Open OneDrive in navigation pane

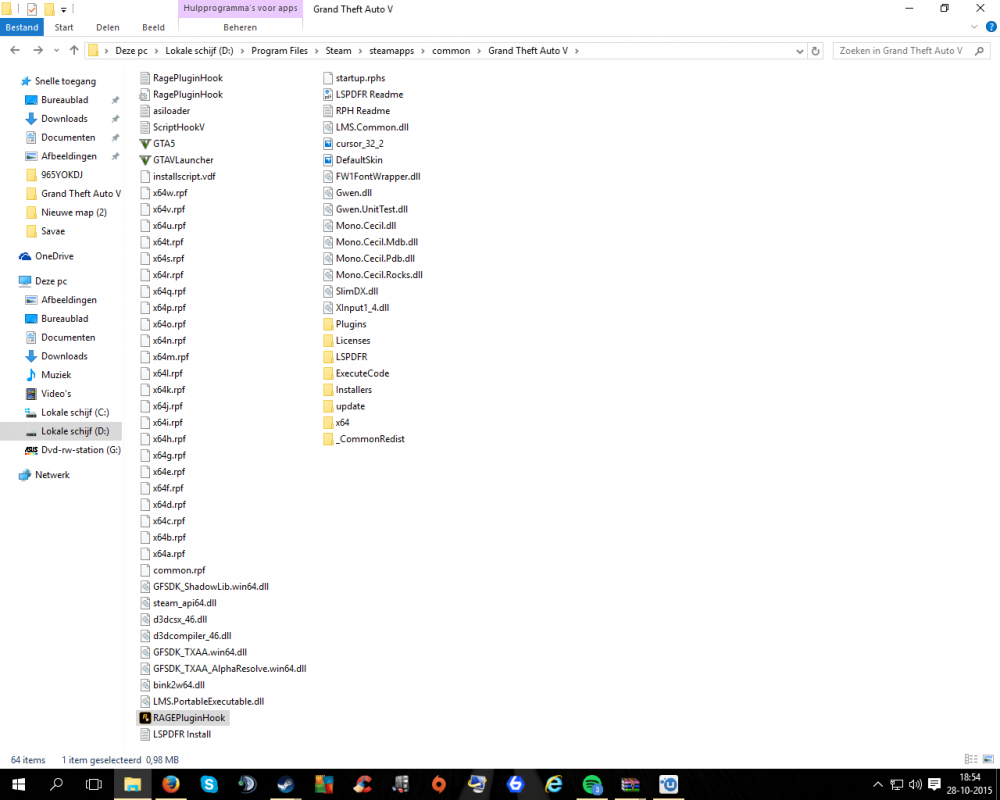(47, 256)
